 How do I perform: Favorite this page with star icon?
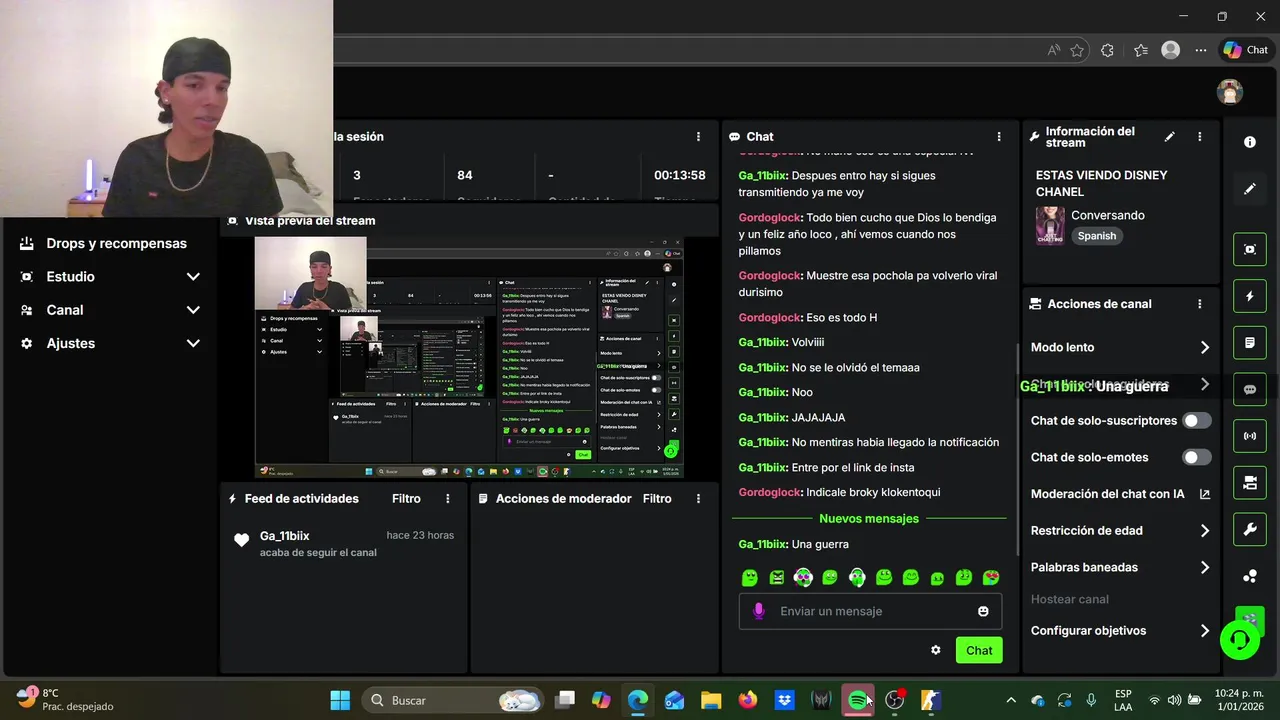[1077, 50]
